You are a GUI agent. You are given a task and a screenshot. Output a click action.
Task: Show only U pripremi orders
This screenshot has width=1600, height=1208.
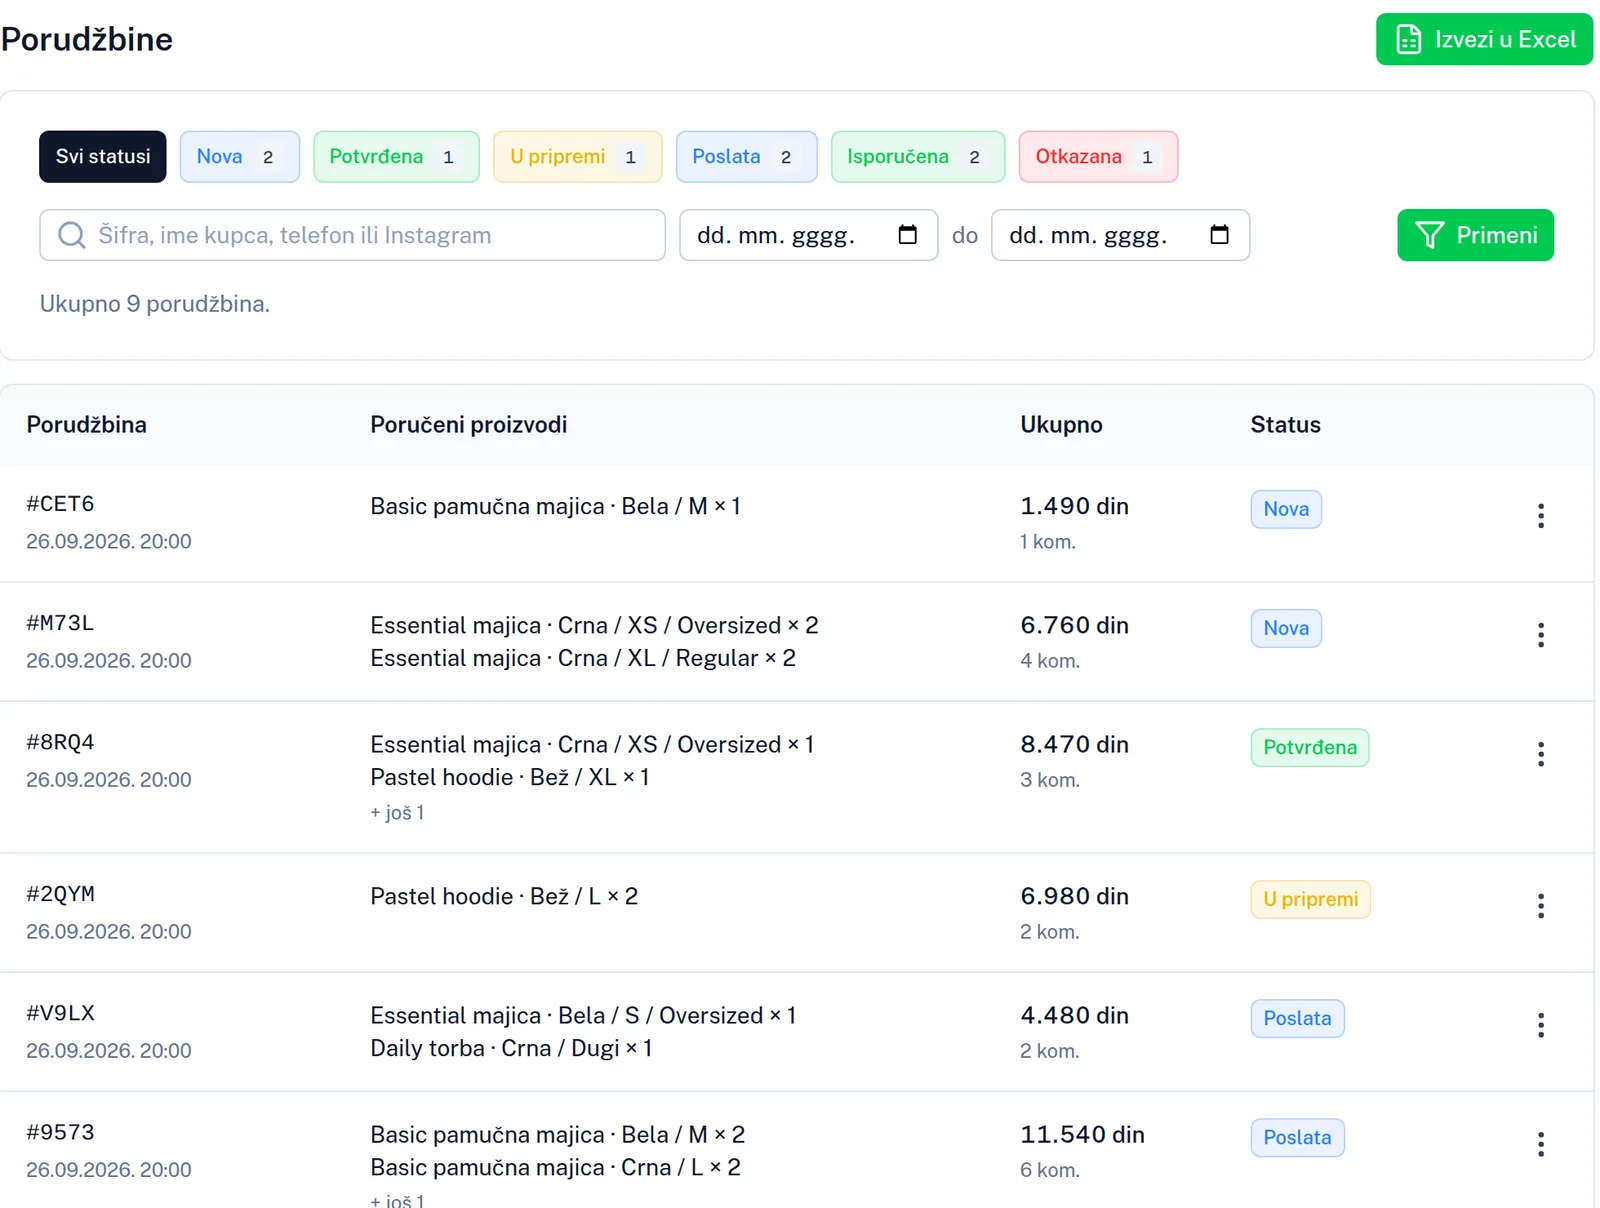pos(578,157)
